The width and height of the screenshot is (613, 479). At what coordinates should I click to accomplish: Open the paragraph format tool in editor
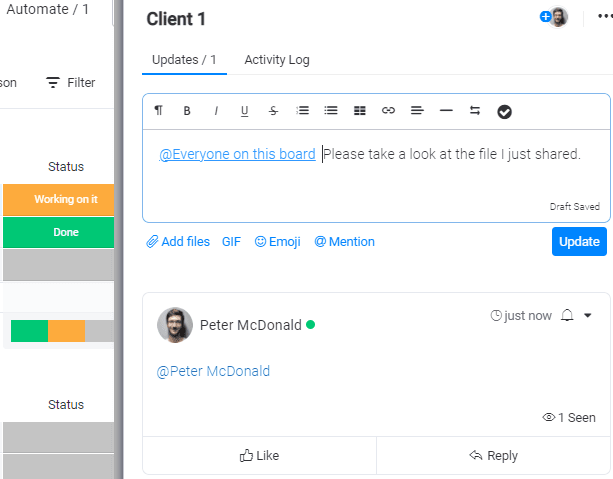pos(158,111)
